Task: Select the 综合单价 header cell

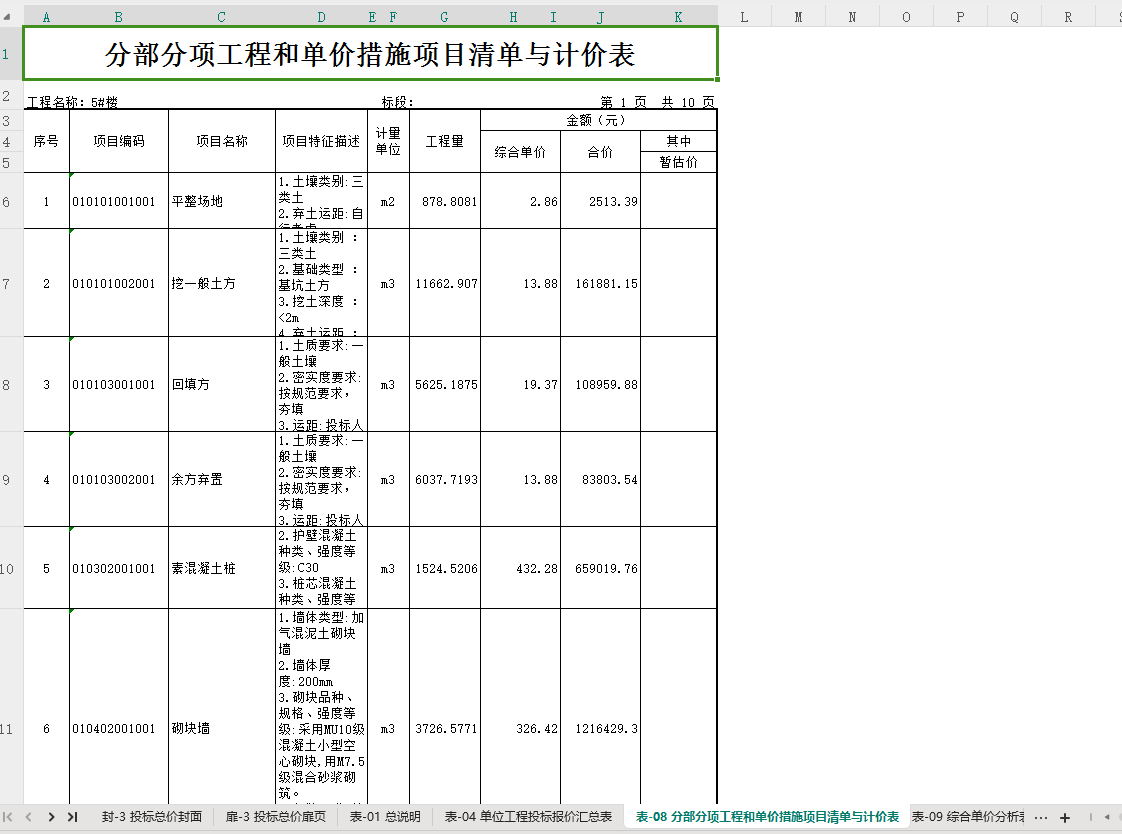Action: click(x=520, y=152)
